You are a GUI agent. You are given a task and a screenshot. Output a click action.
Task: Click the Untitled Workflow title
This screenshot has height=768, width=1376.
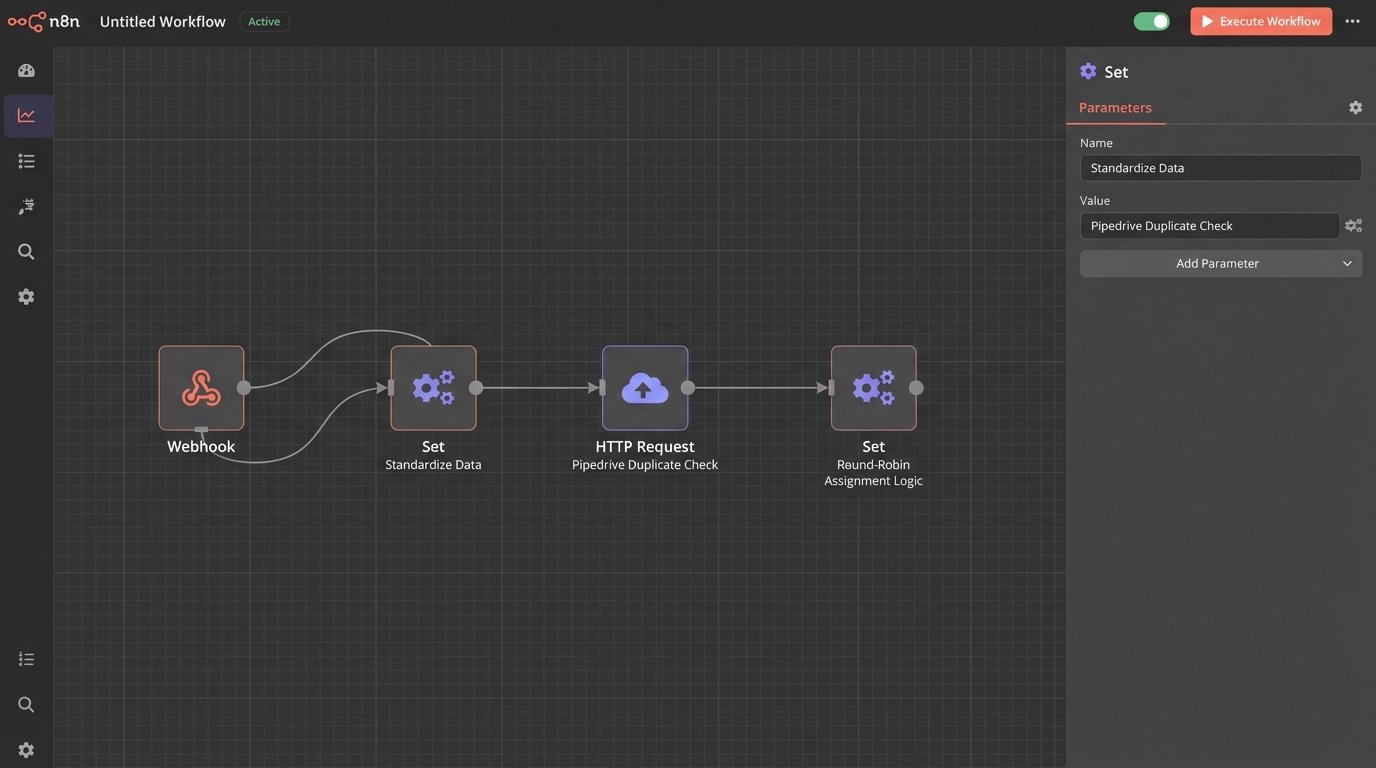(163, 21)
